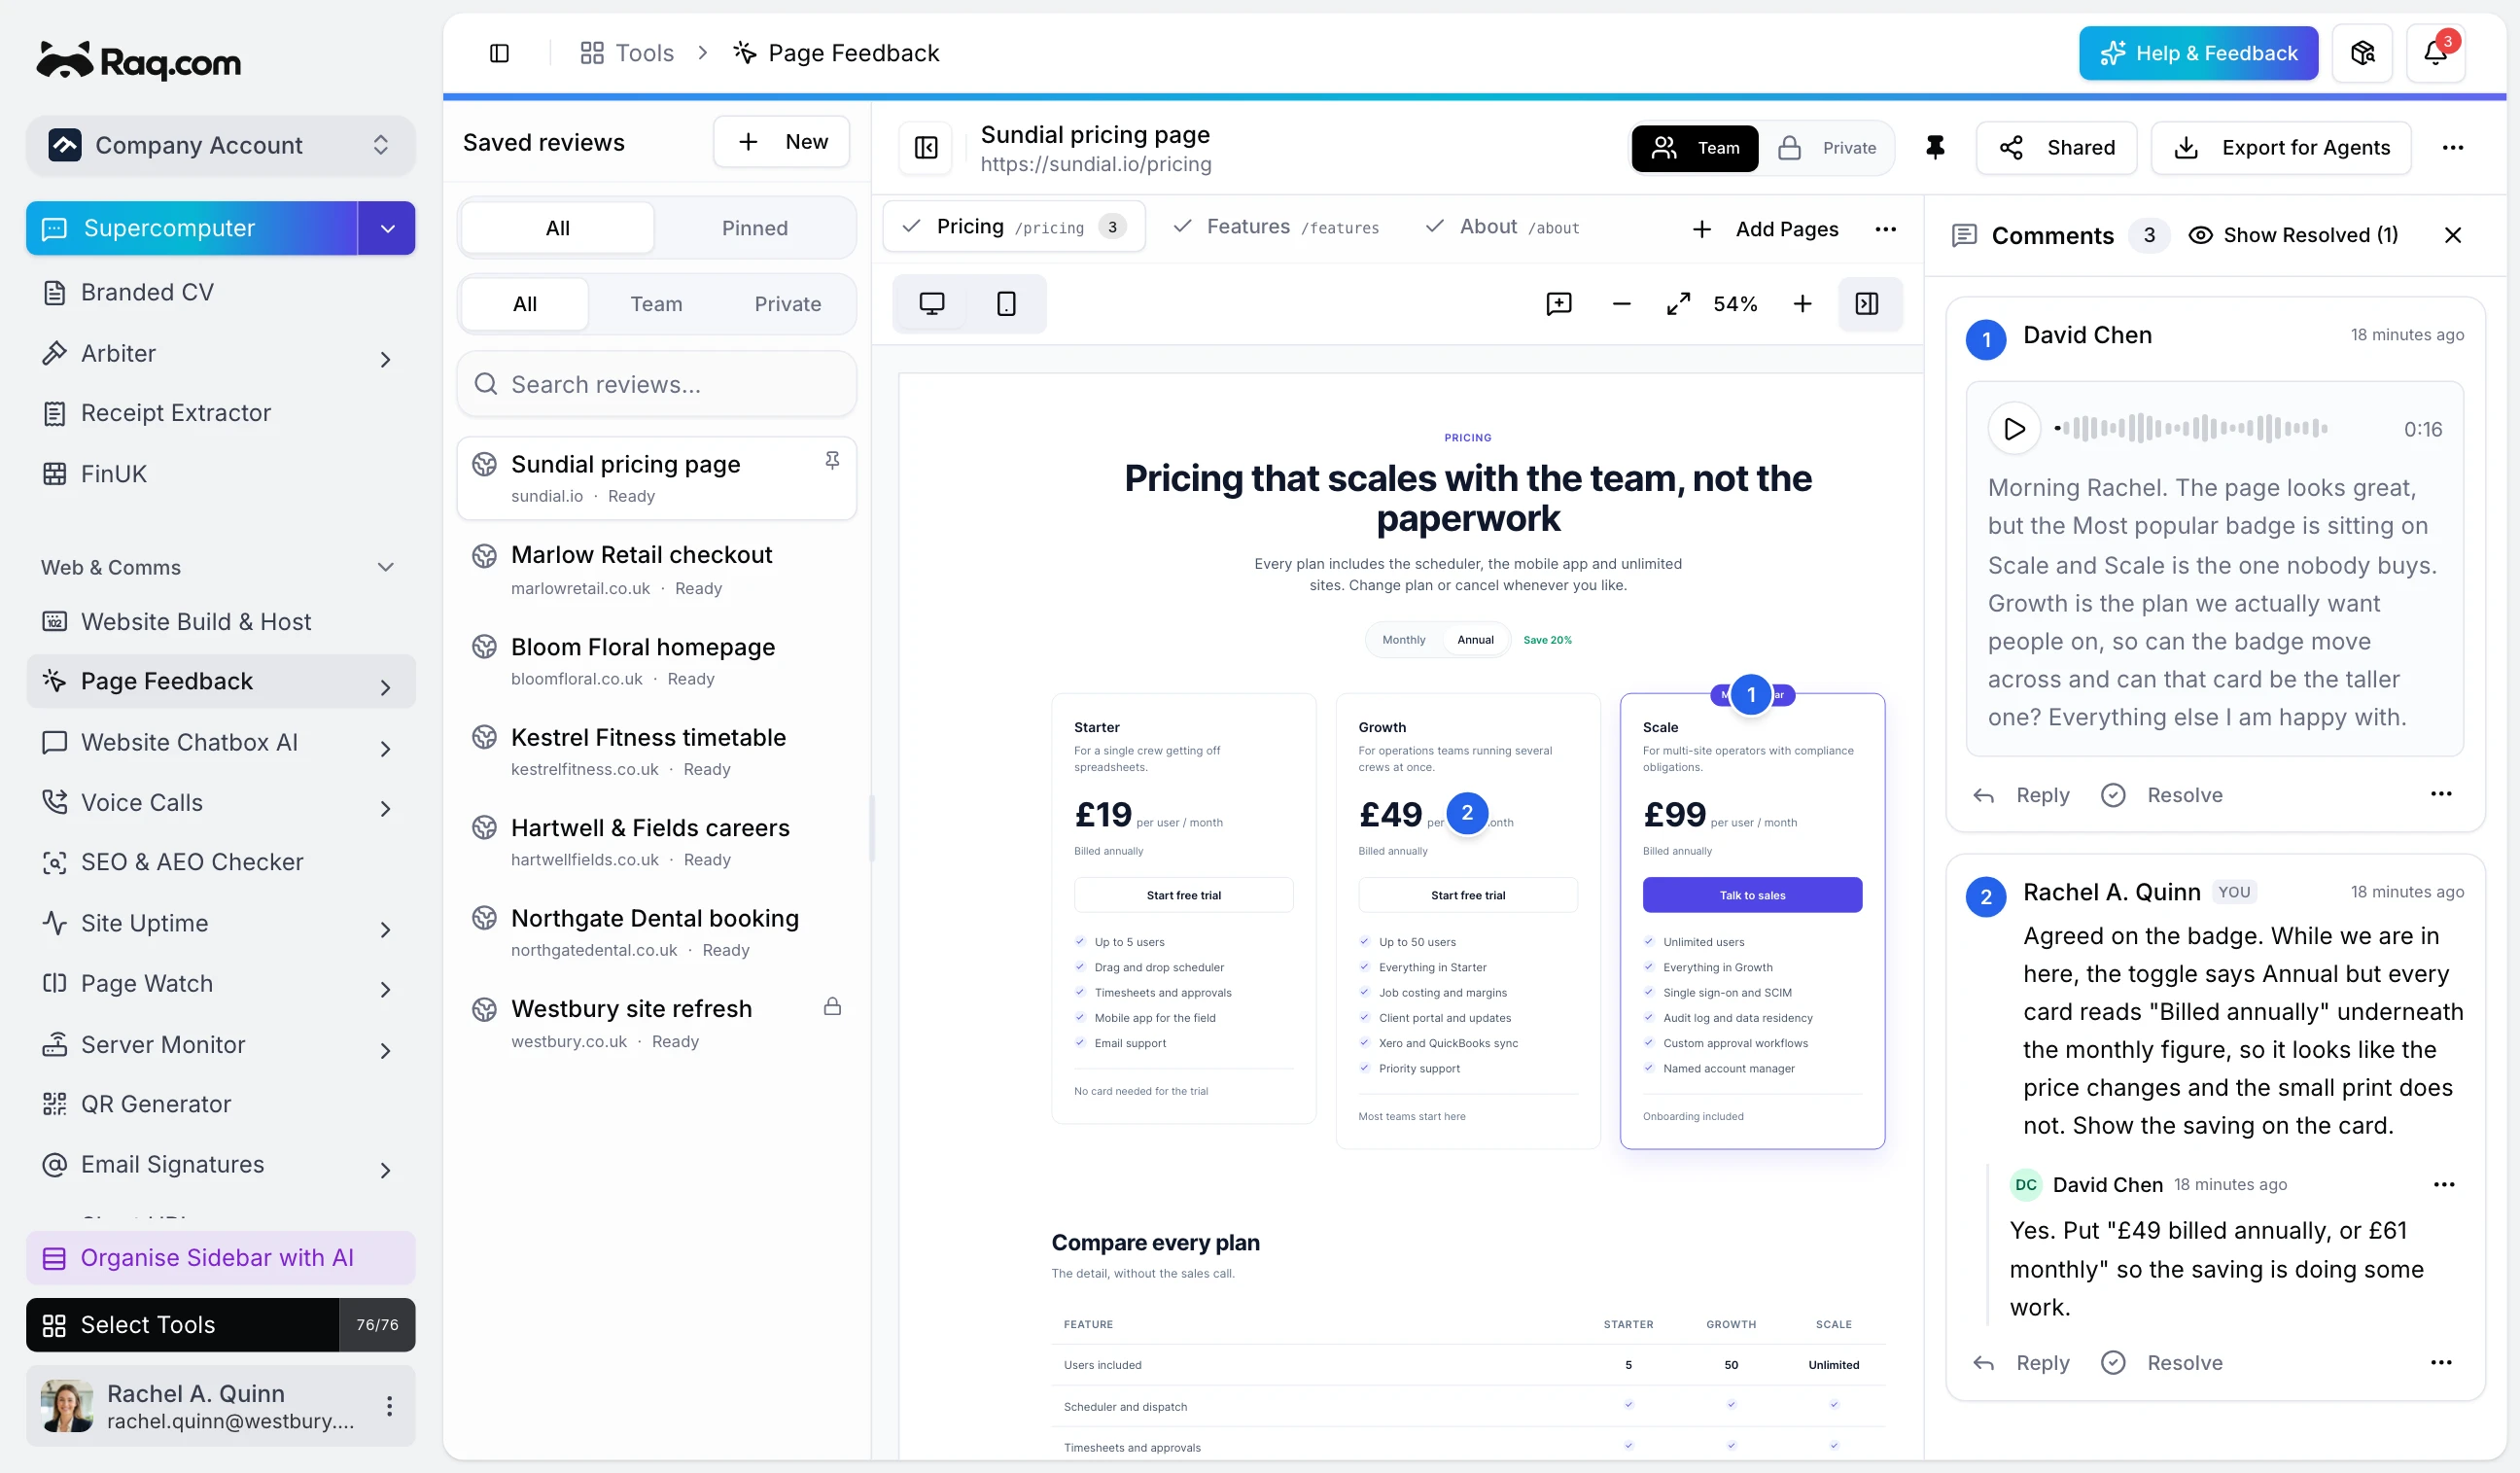Resolve Rachel A. Quinn's comment
Image resolution: width=2520 pixels, height=1473 pixels.
tap(2163, 1362)
